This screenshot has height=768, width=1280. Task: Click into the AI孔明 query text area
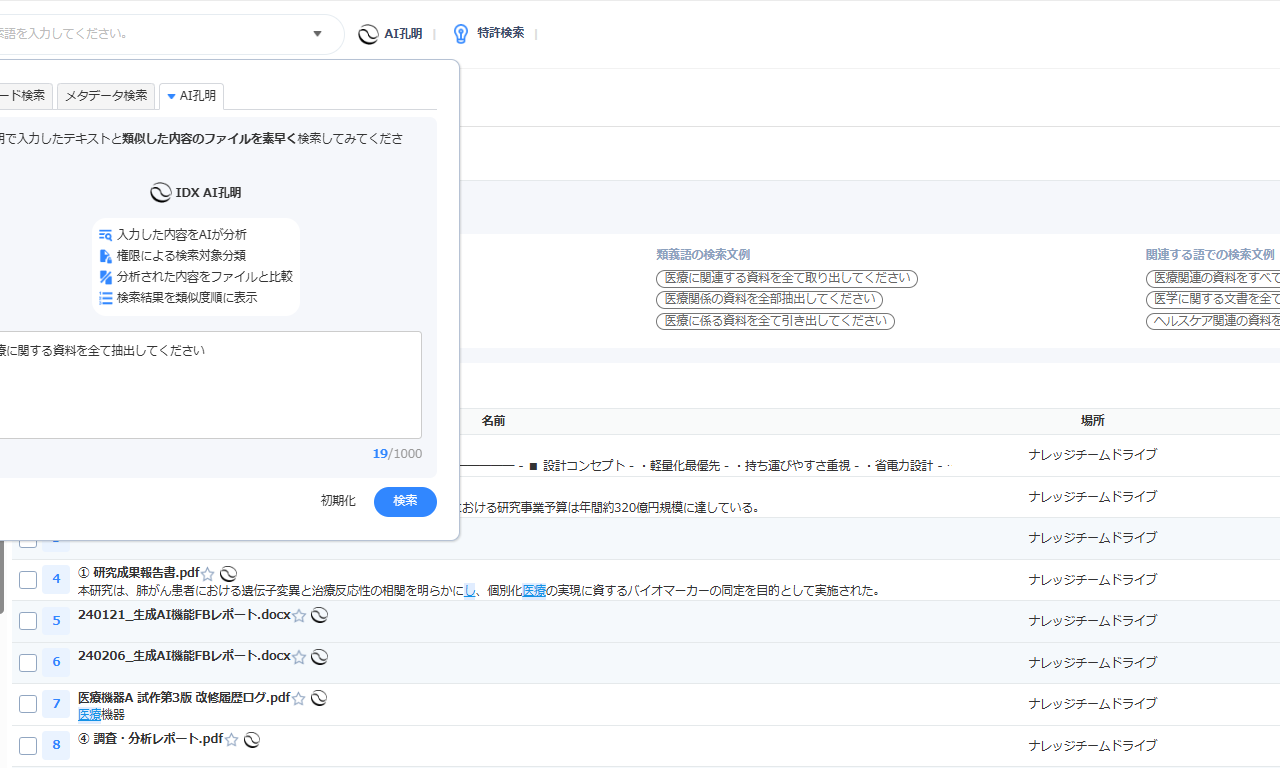coord(210,385)
